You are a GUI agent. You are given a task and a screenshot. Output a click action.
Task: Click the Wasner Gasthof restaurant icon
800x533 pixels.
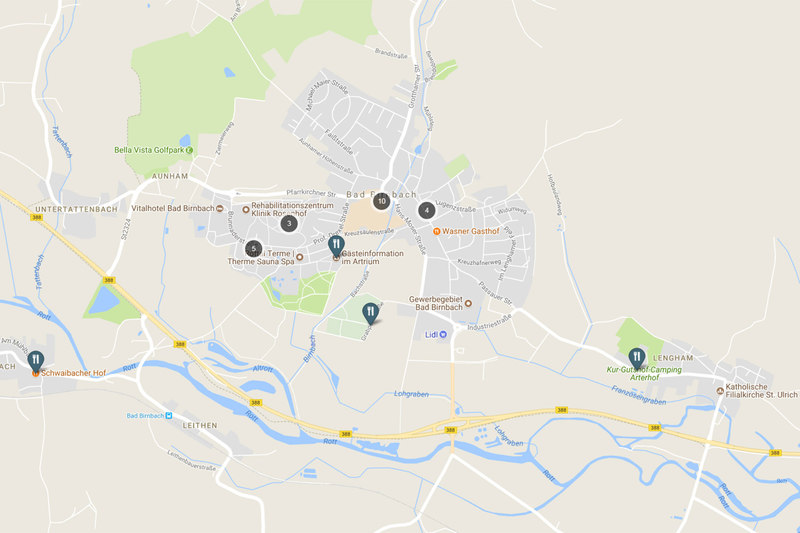coord(436,231)
